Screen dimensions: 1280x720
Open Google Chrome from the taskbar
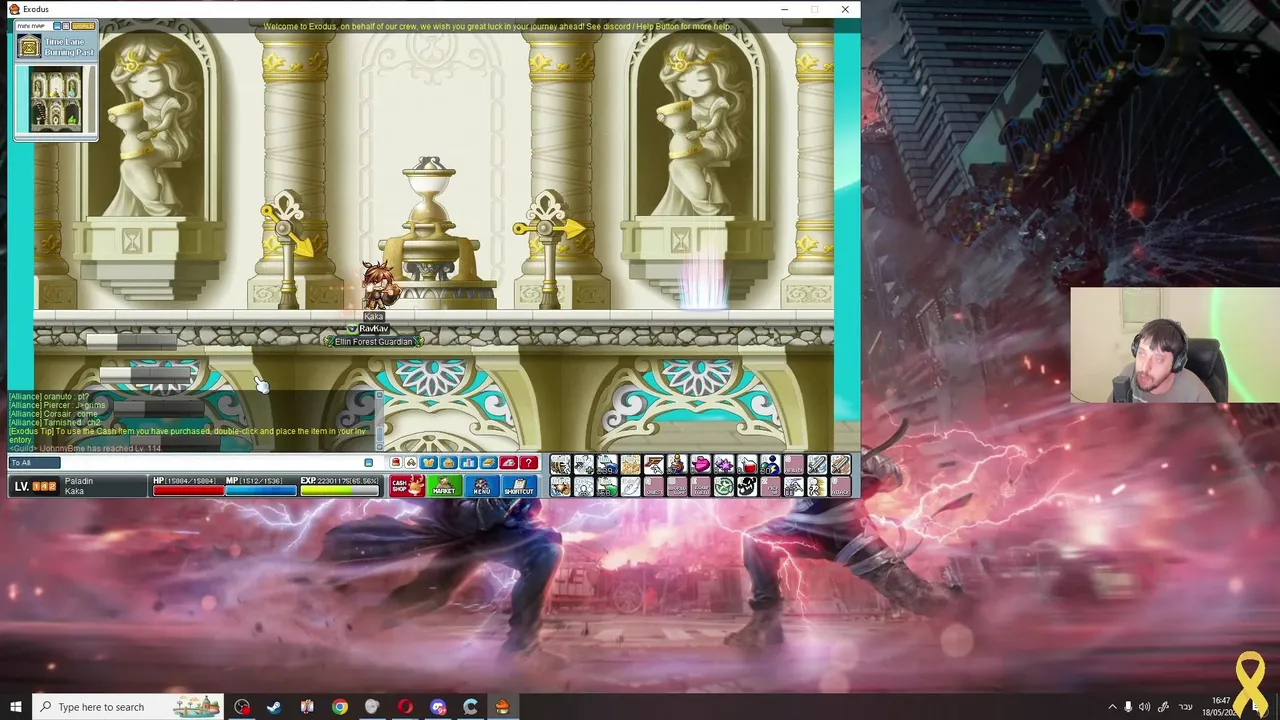[x=340, y=707]
